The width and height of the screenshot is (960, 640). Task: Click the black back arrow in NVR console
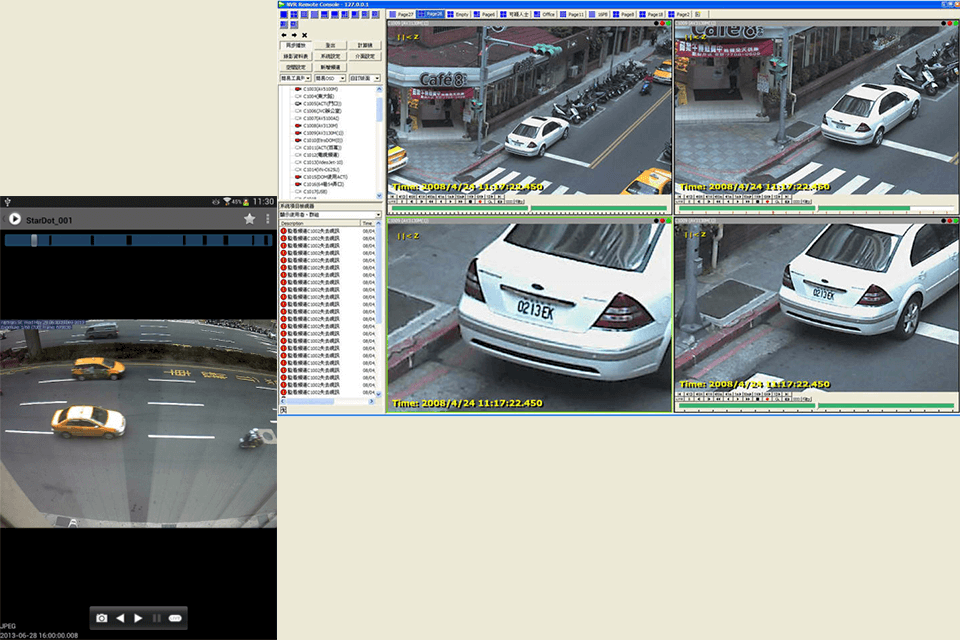point(283,36)
